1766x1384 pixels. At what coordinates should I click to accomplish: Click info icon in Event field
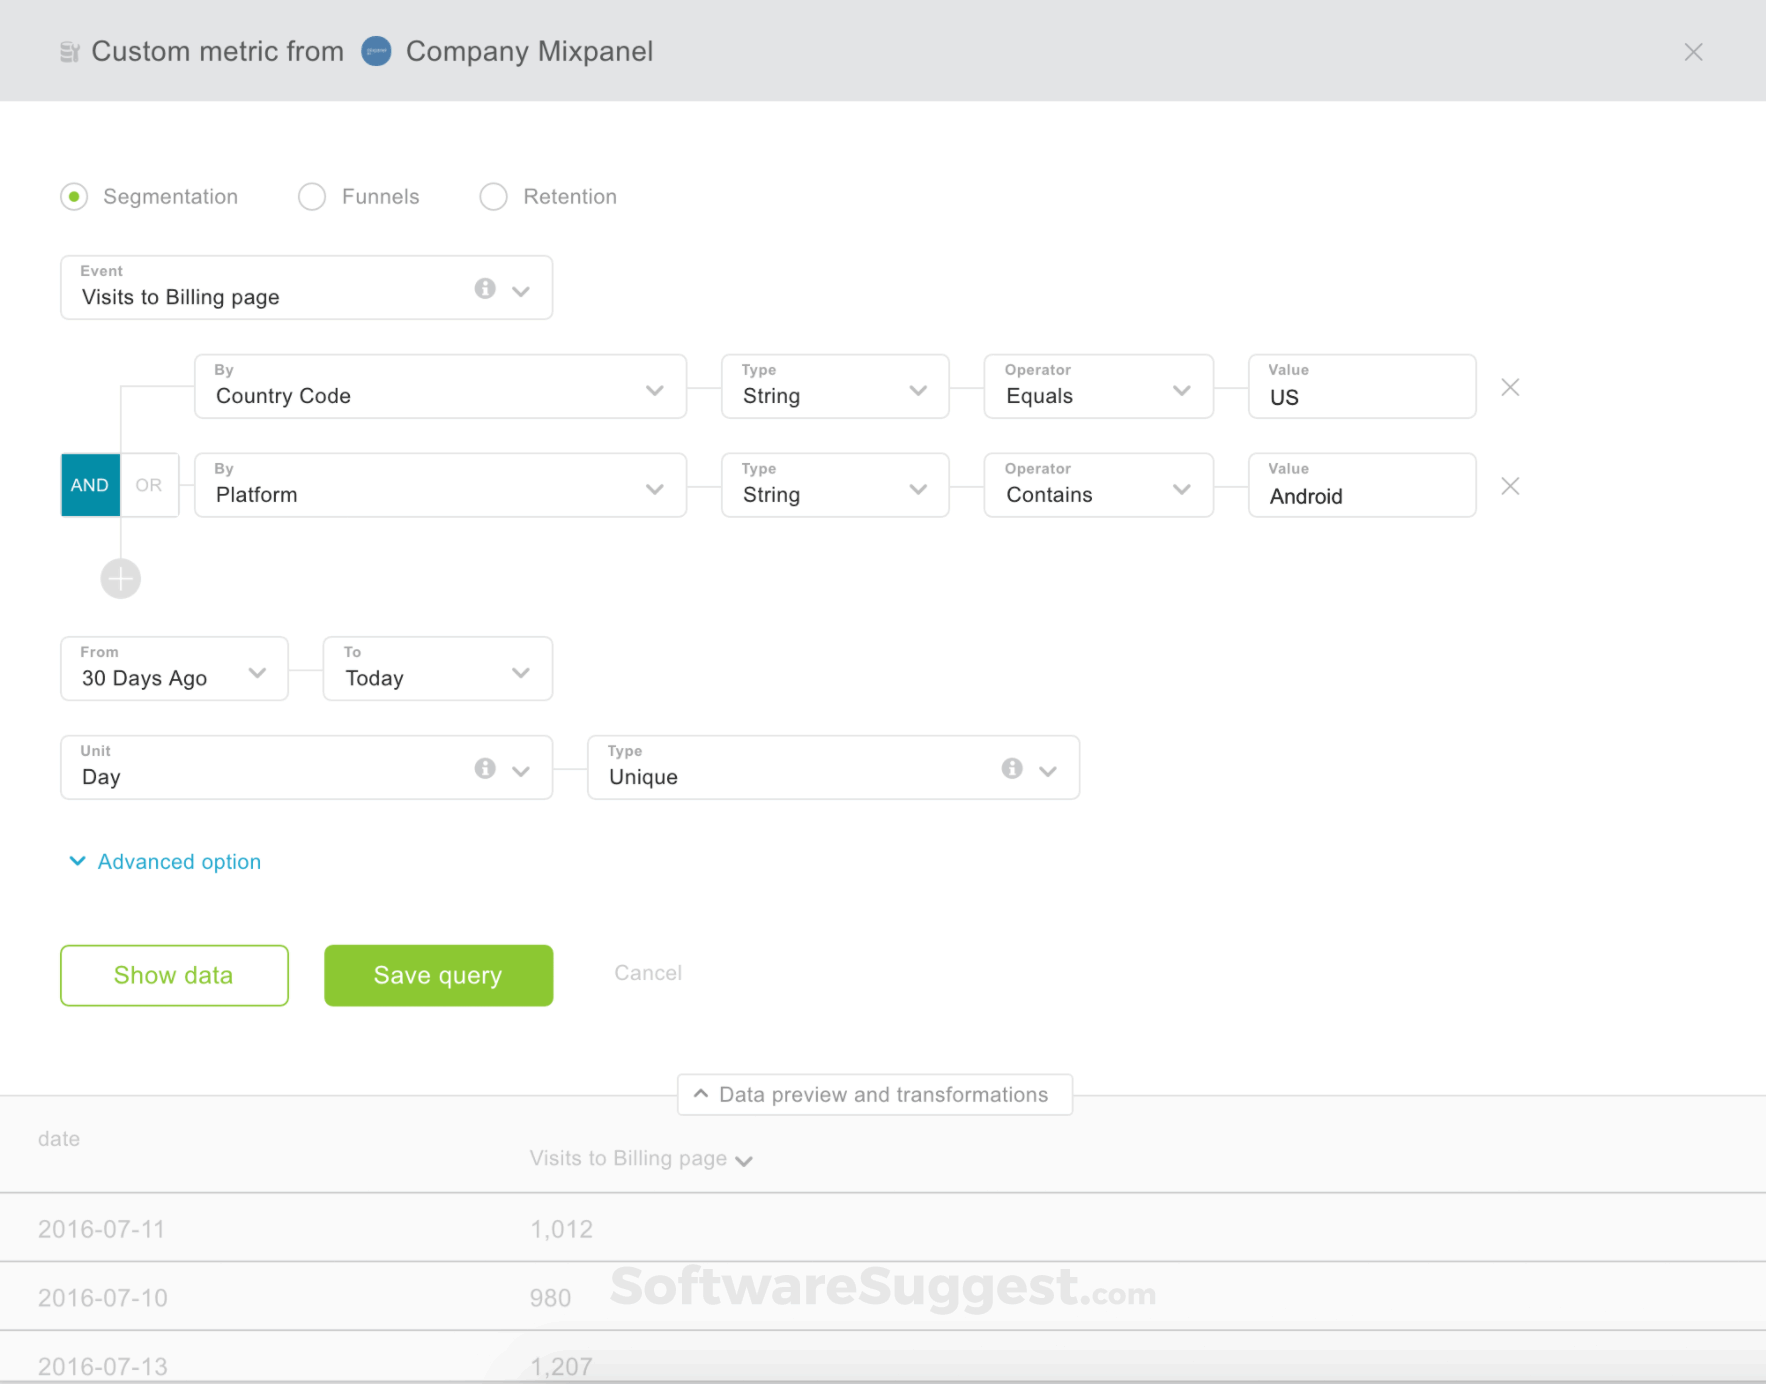pos(485,289)
